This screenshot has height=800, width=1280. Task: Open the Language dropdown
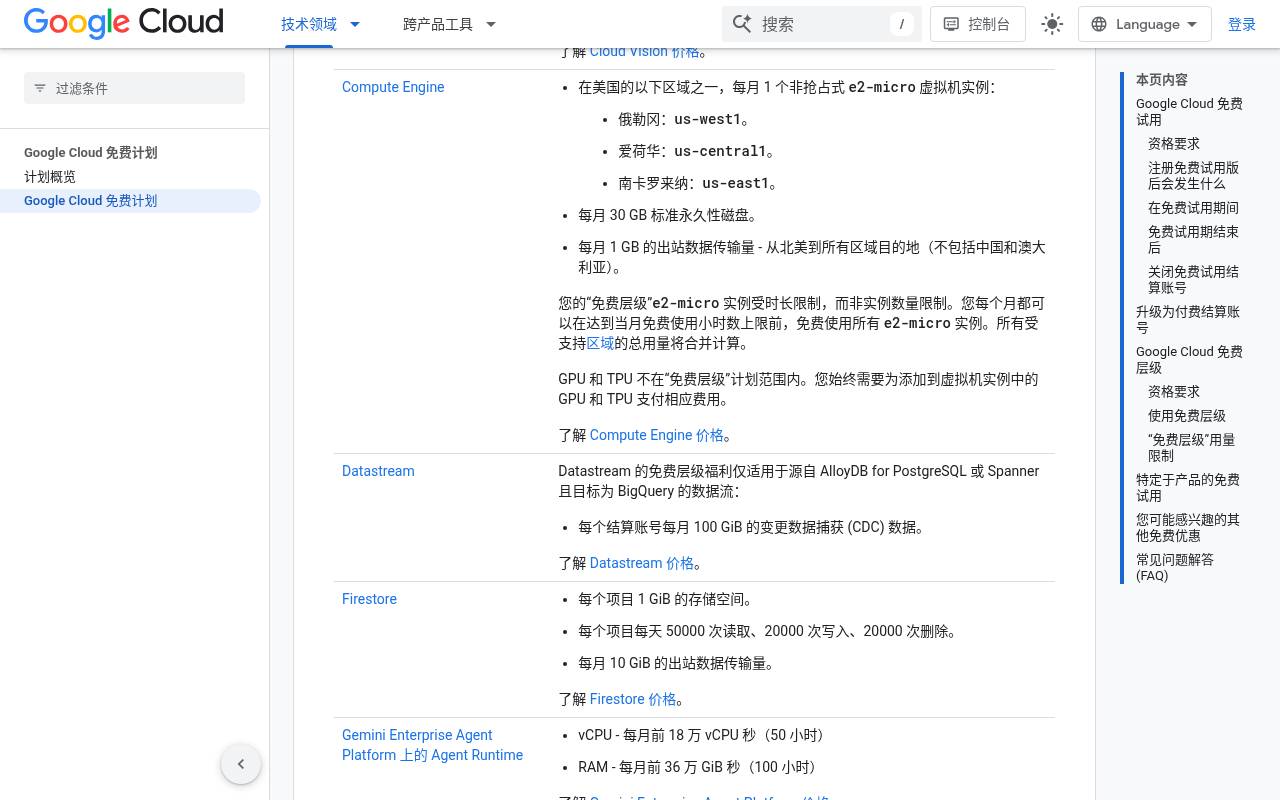(x=1145, y=24)
